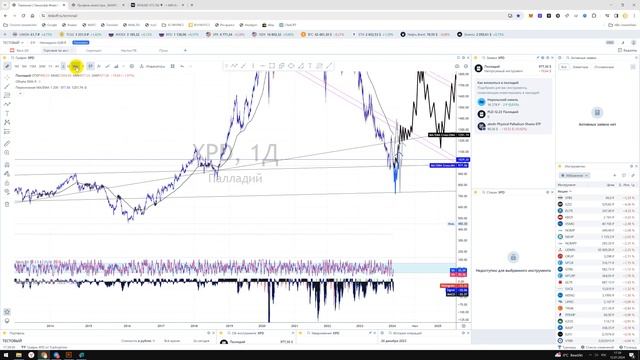Switch to the Лимитные orders tab
Image resolution: width=640 pixels, height=360 pixels.
[x=580, y=67]
